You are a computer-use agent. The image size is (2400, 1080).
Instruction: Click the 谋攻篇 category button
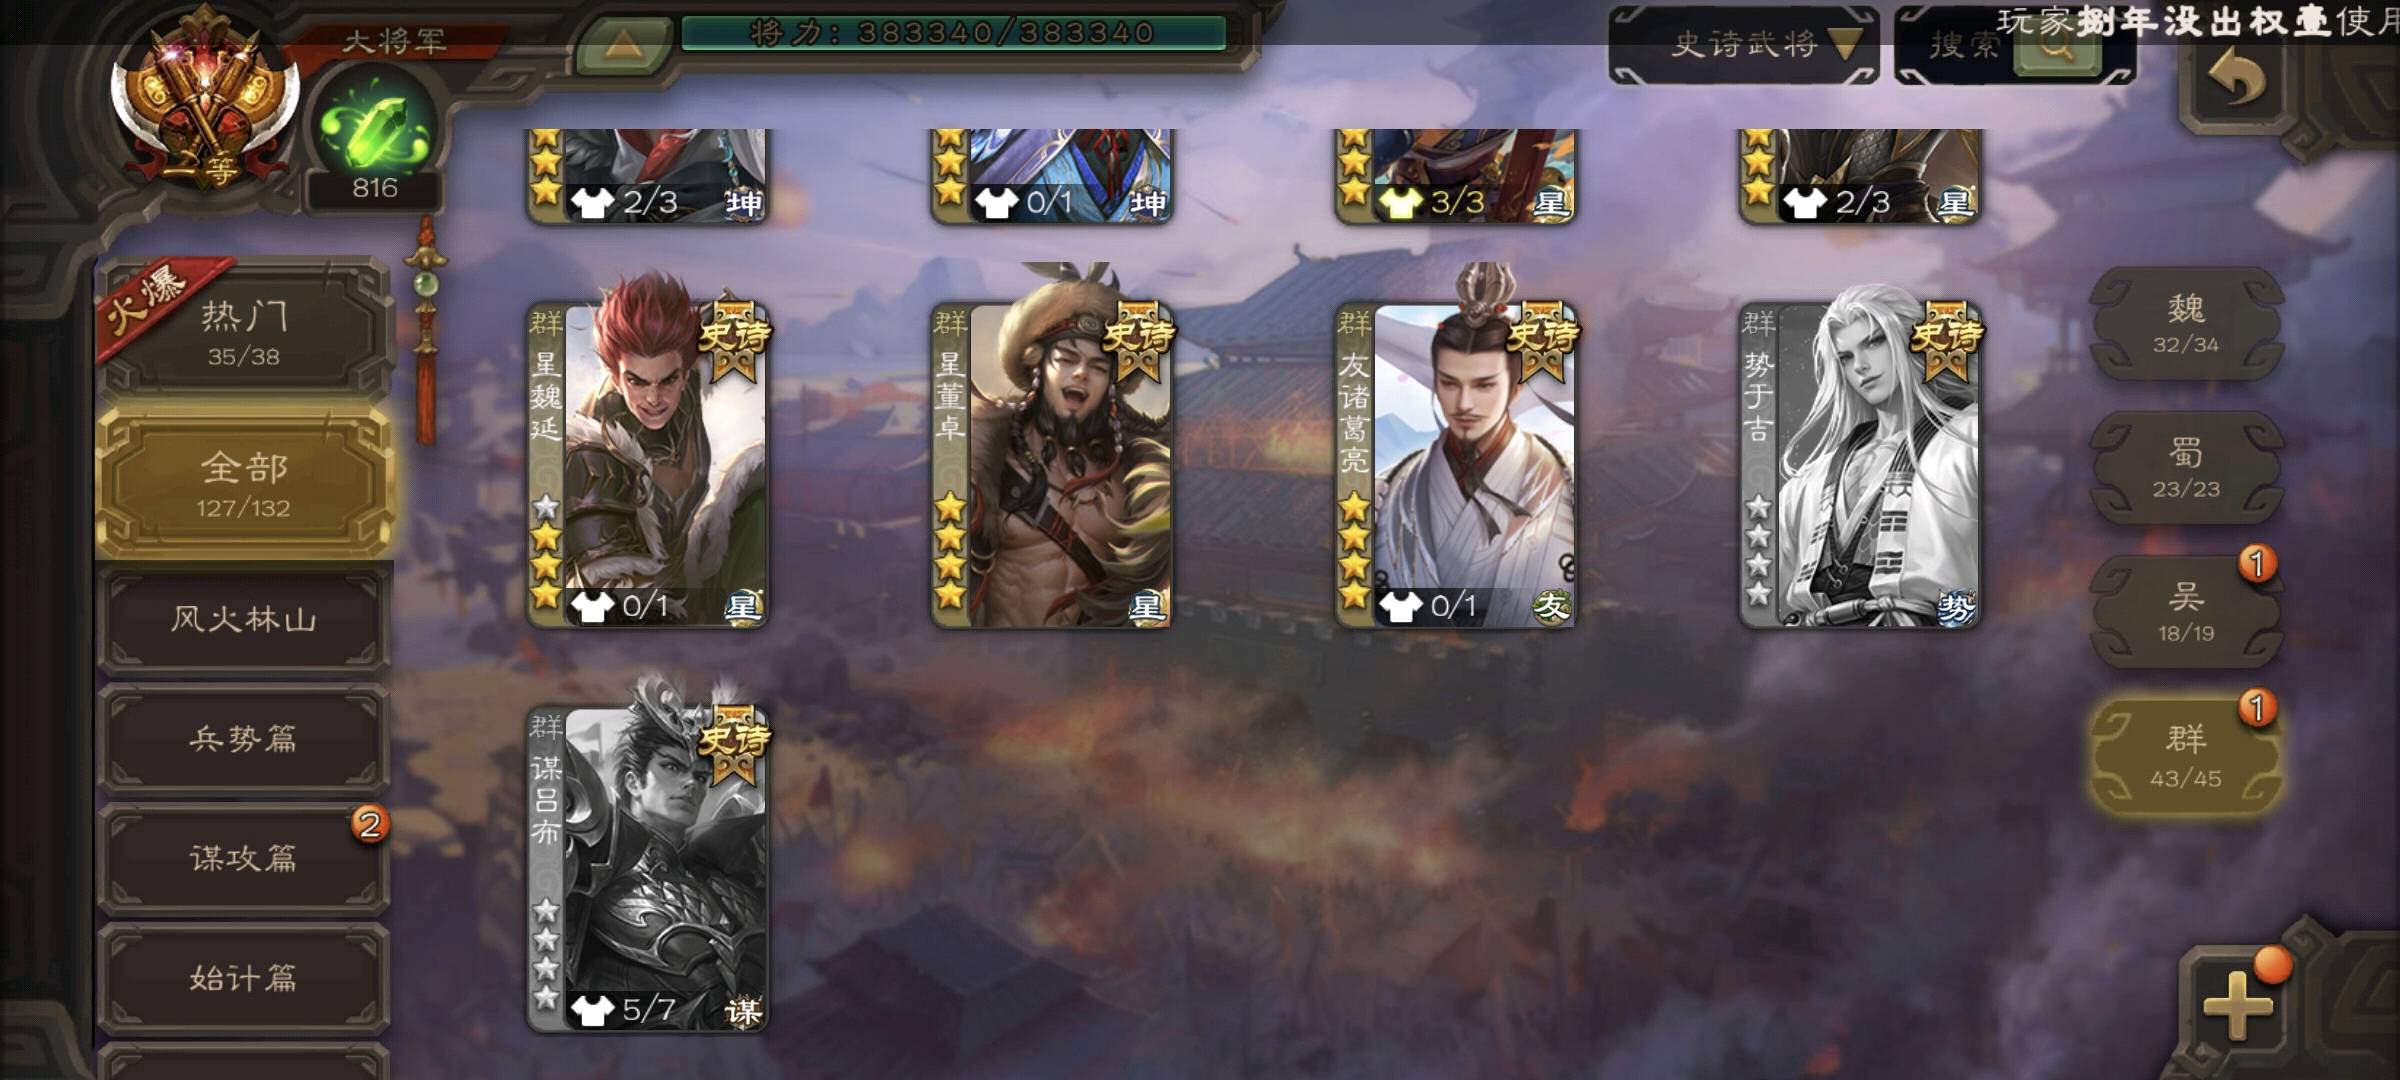coord(244,858)
